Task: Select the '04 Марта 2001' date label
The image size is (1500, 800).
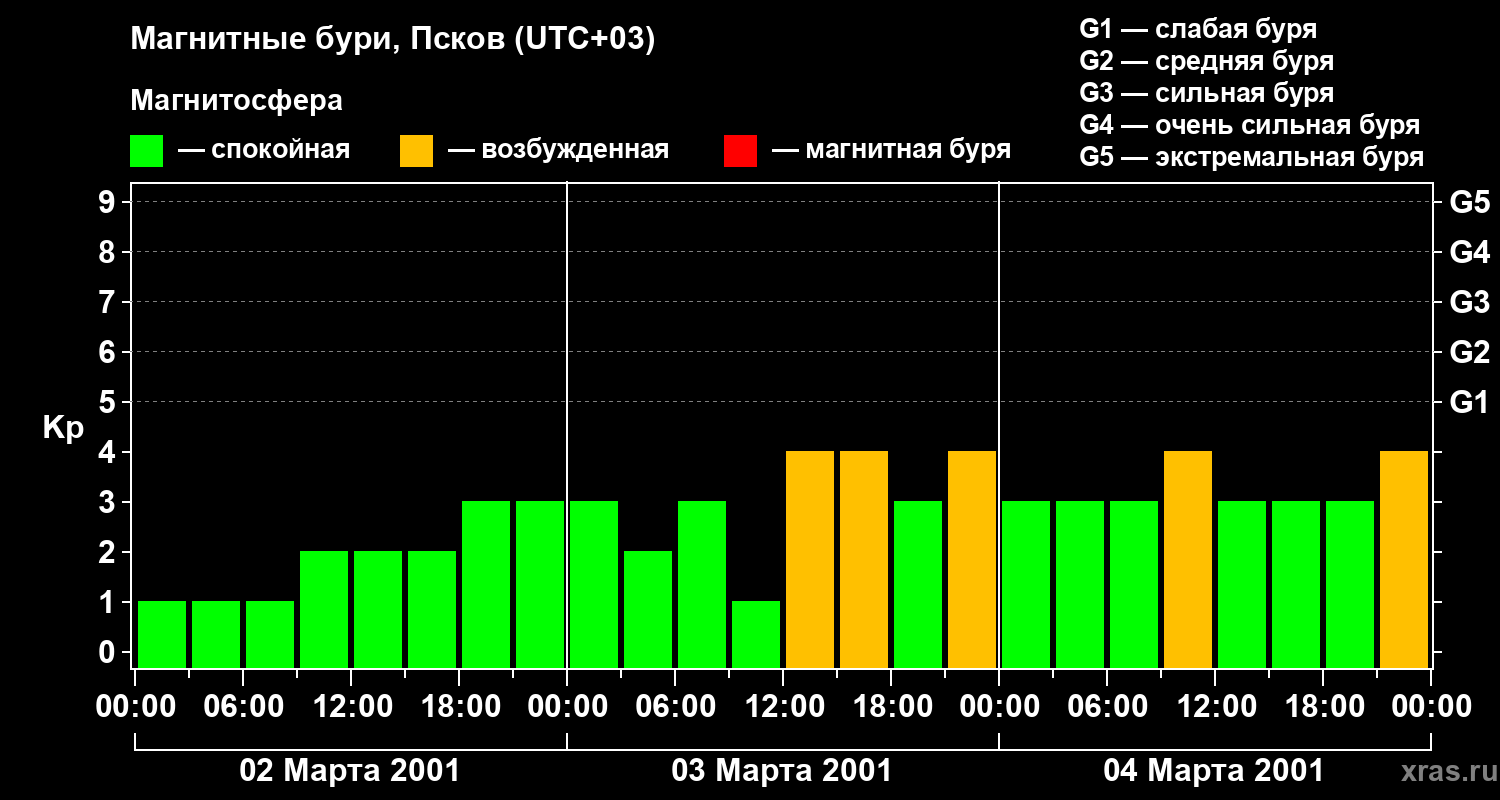Action: point(1214,771)
